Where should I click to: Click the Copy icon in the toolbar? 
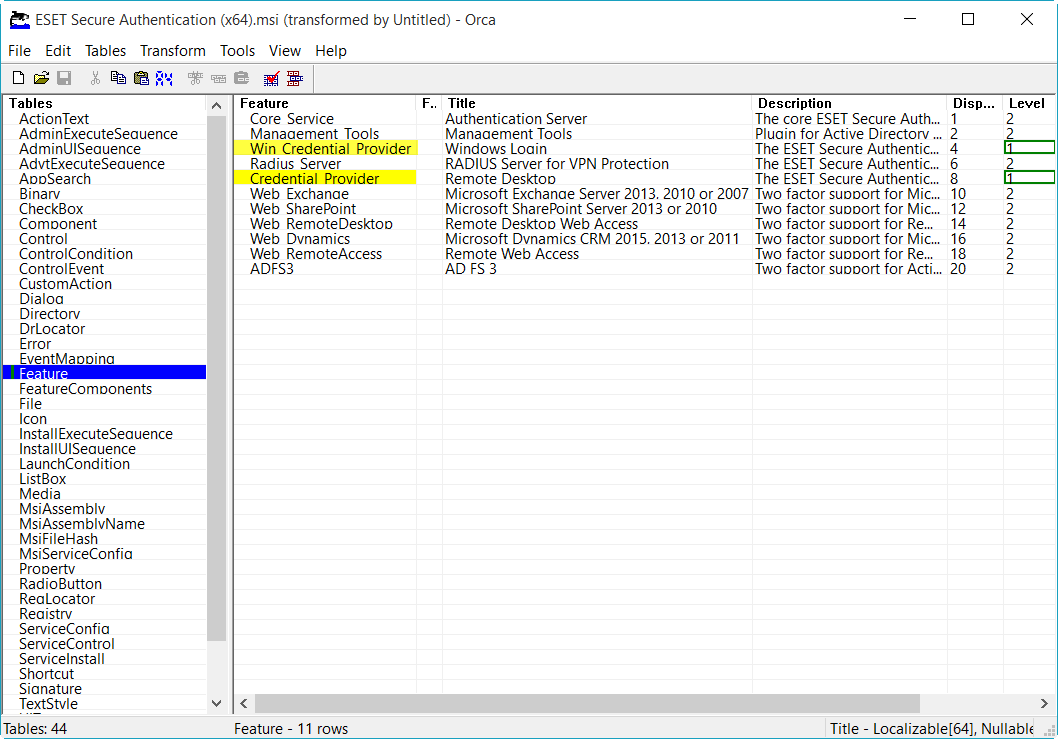118,78
